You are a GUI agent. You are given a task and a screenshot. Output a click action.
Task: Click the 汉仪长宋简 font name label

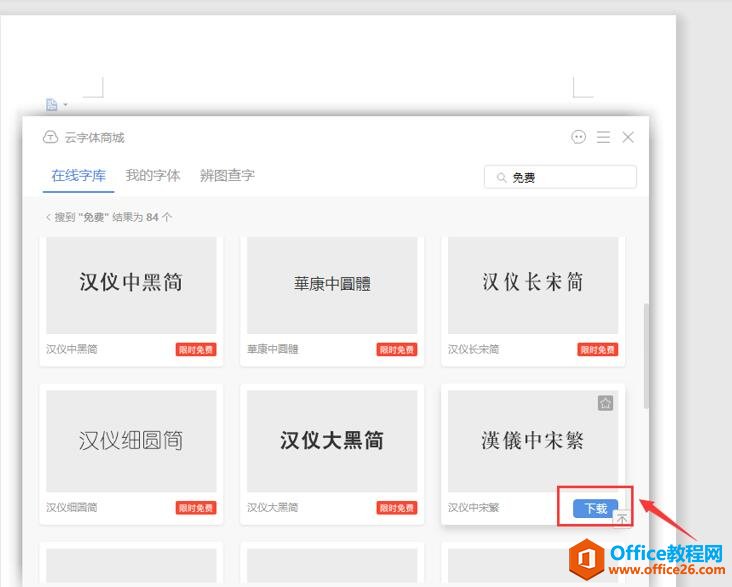pos(473,349)
